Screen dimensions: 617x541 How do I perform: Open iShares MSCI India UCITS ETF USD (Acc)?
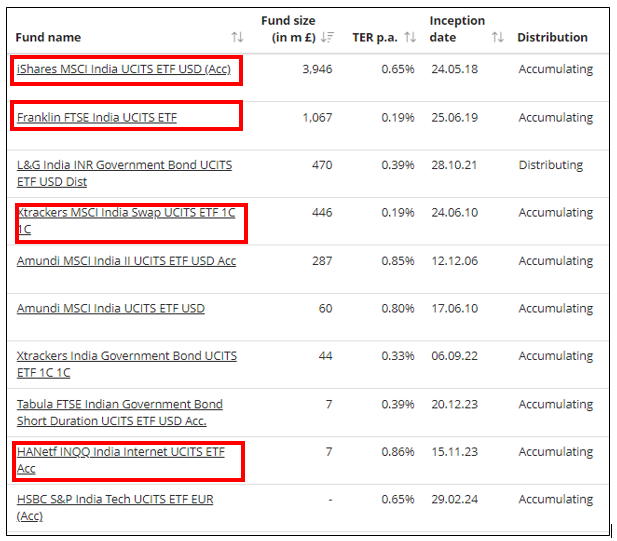(x=124, y=69)
